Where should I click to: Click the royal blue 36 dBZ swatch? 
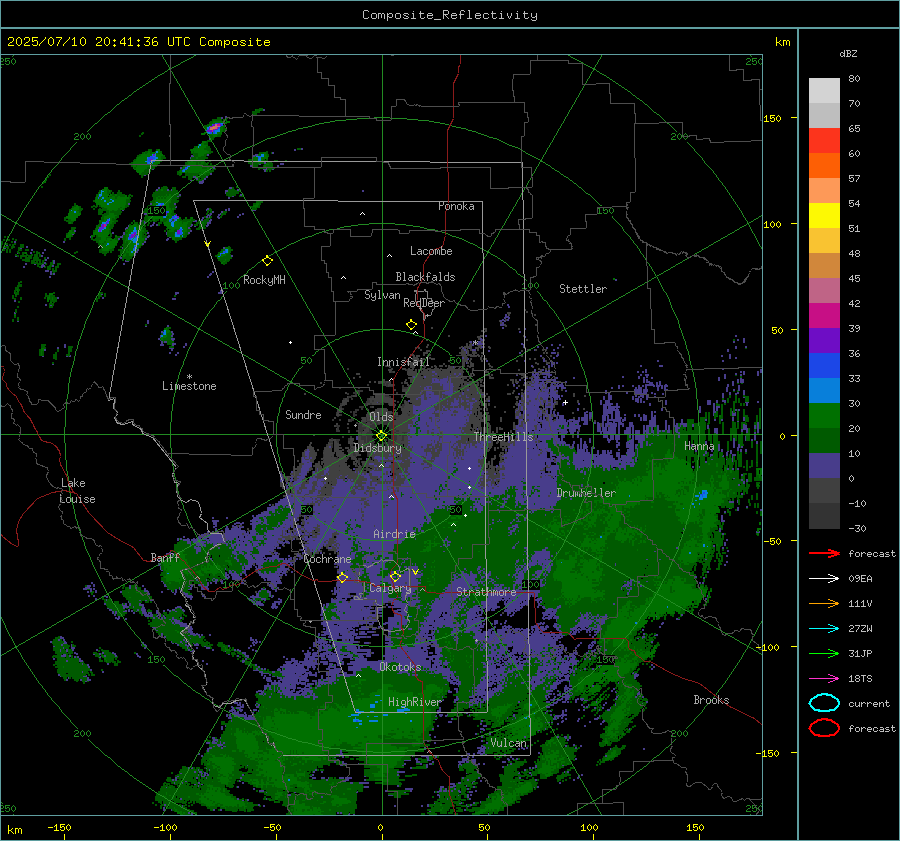[x=824, y=365]
